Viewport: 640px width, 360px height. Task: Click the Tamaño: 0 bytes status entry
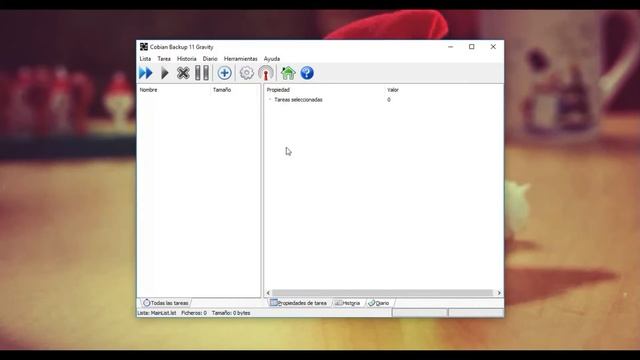tap(231, 313)
